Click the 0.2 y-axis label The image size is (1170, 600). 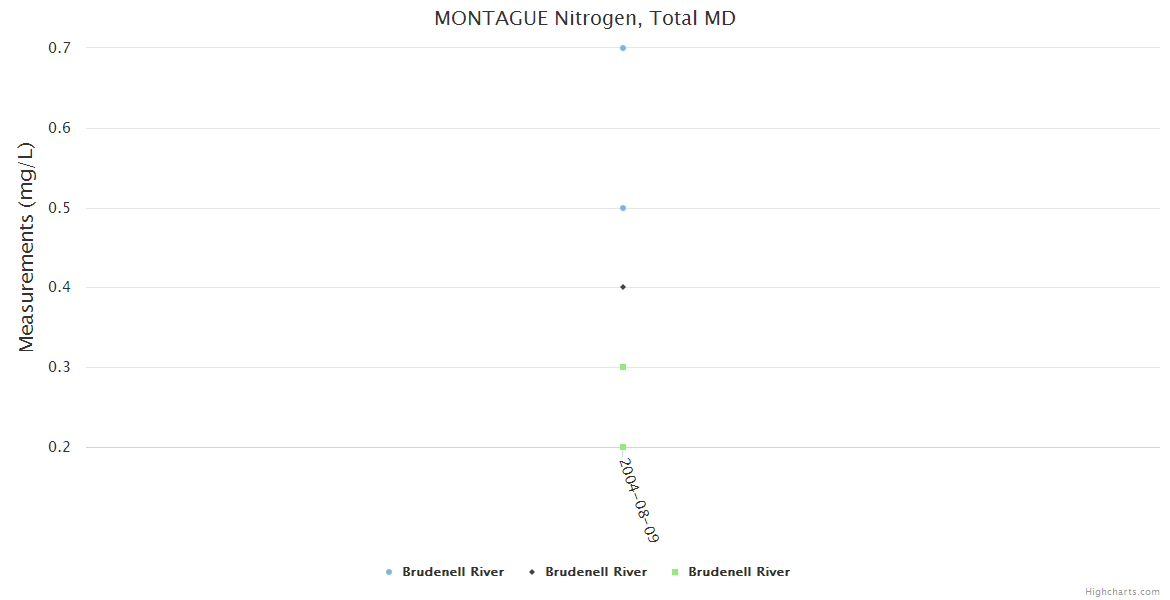[x=62, y=447]
